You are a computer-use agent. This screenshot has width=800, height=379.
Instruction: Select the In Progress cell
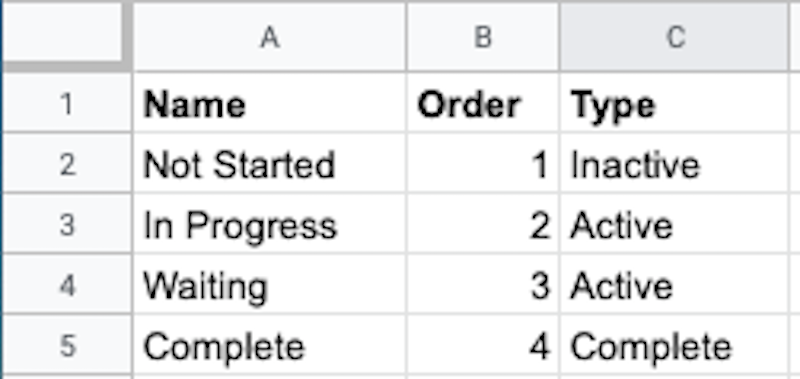[x=270, y=224]
